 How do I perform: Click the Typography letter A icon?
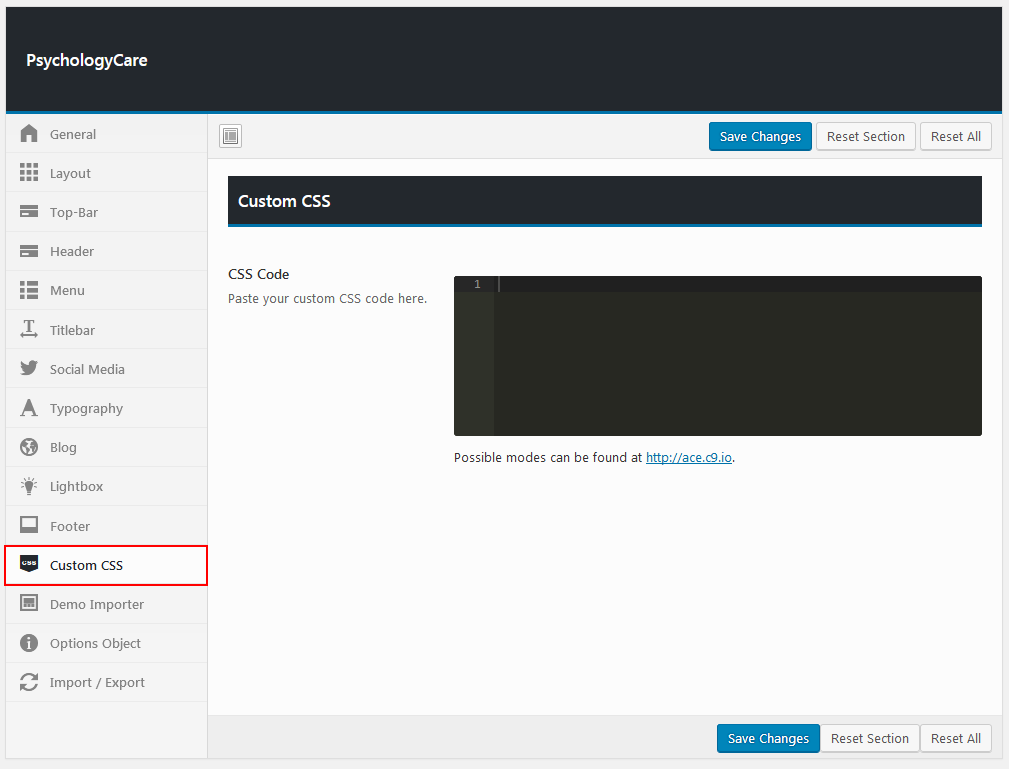[x=29, y=408]
